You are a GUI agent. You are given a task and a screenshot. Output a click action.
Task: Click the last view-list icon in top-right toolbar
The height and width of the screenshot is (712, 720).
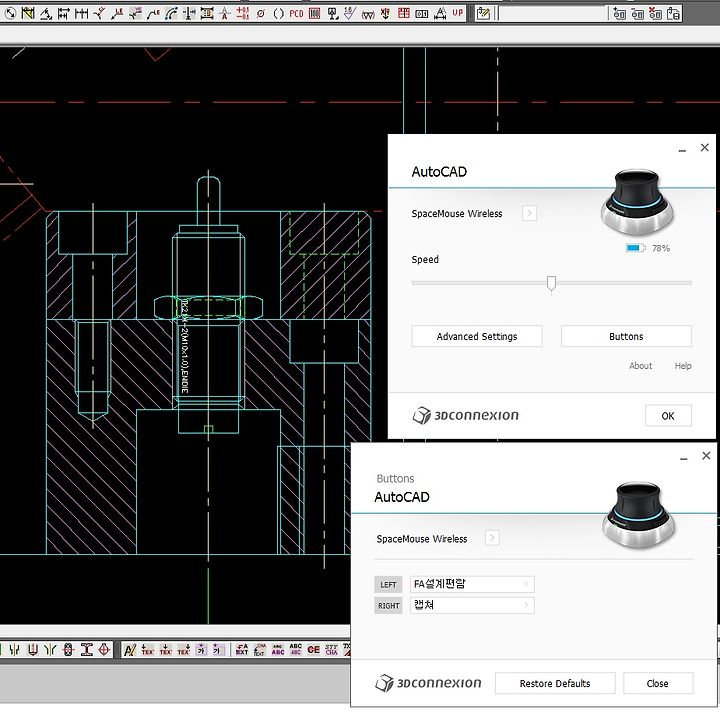coord(673,13)
